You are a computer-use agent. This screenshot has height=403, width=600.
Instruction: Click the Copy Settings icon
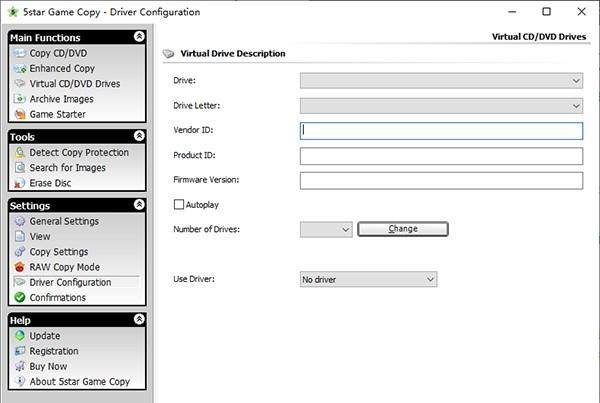click(x=20, y=252)
